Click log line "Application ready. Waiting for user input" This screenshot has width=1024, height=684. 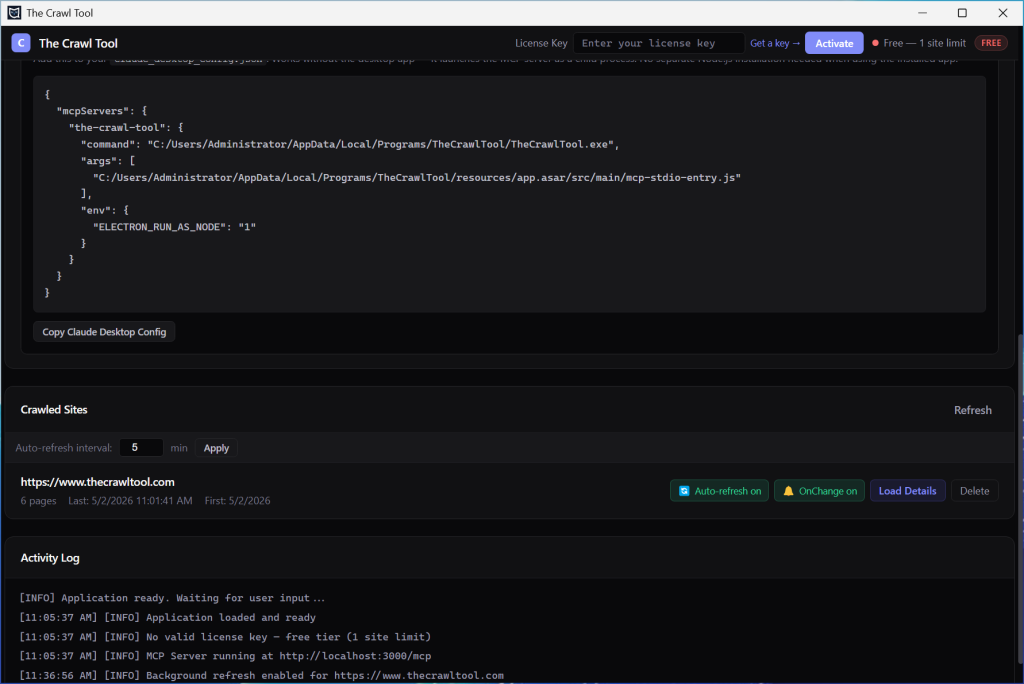[x=172, y=598]
